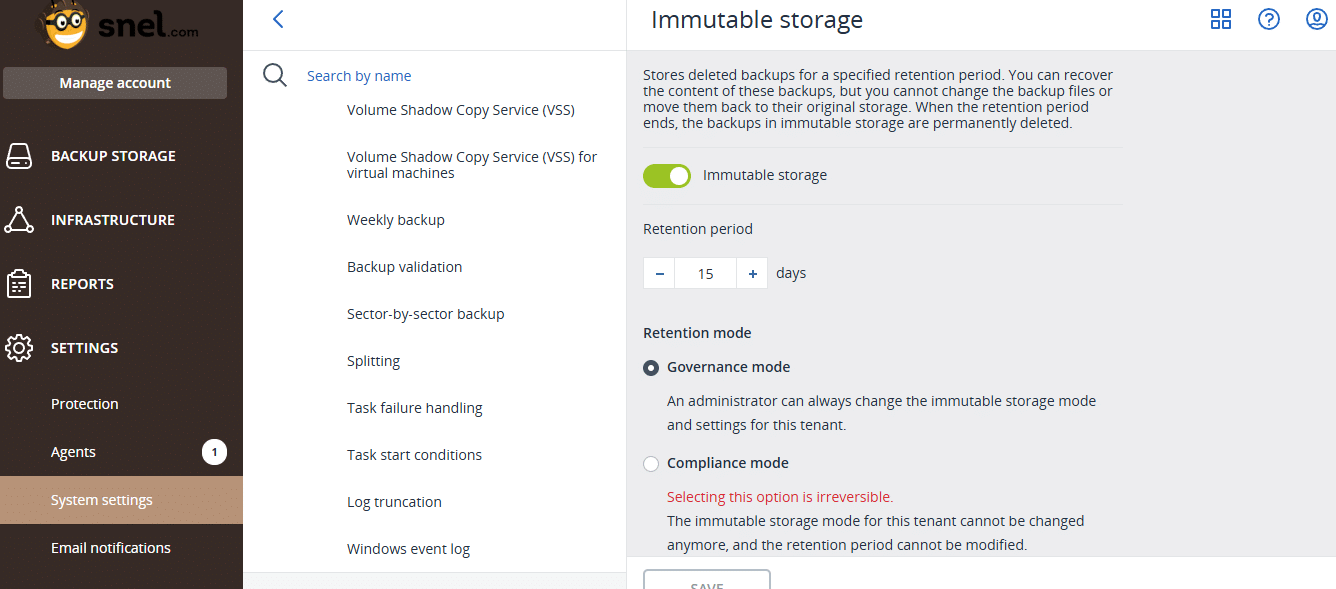Click the Backup Storage drive icon
The height and width of the screenshot is (589, 1336).
19,156
